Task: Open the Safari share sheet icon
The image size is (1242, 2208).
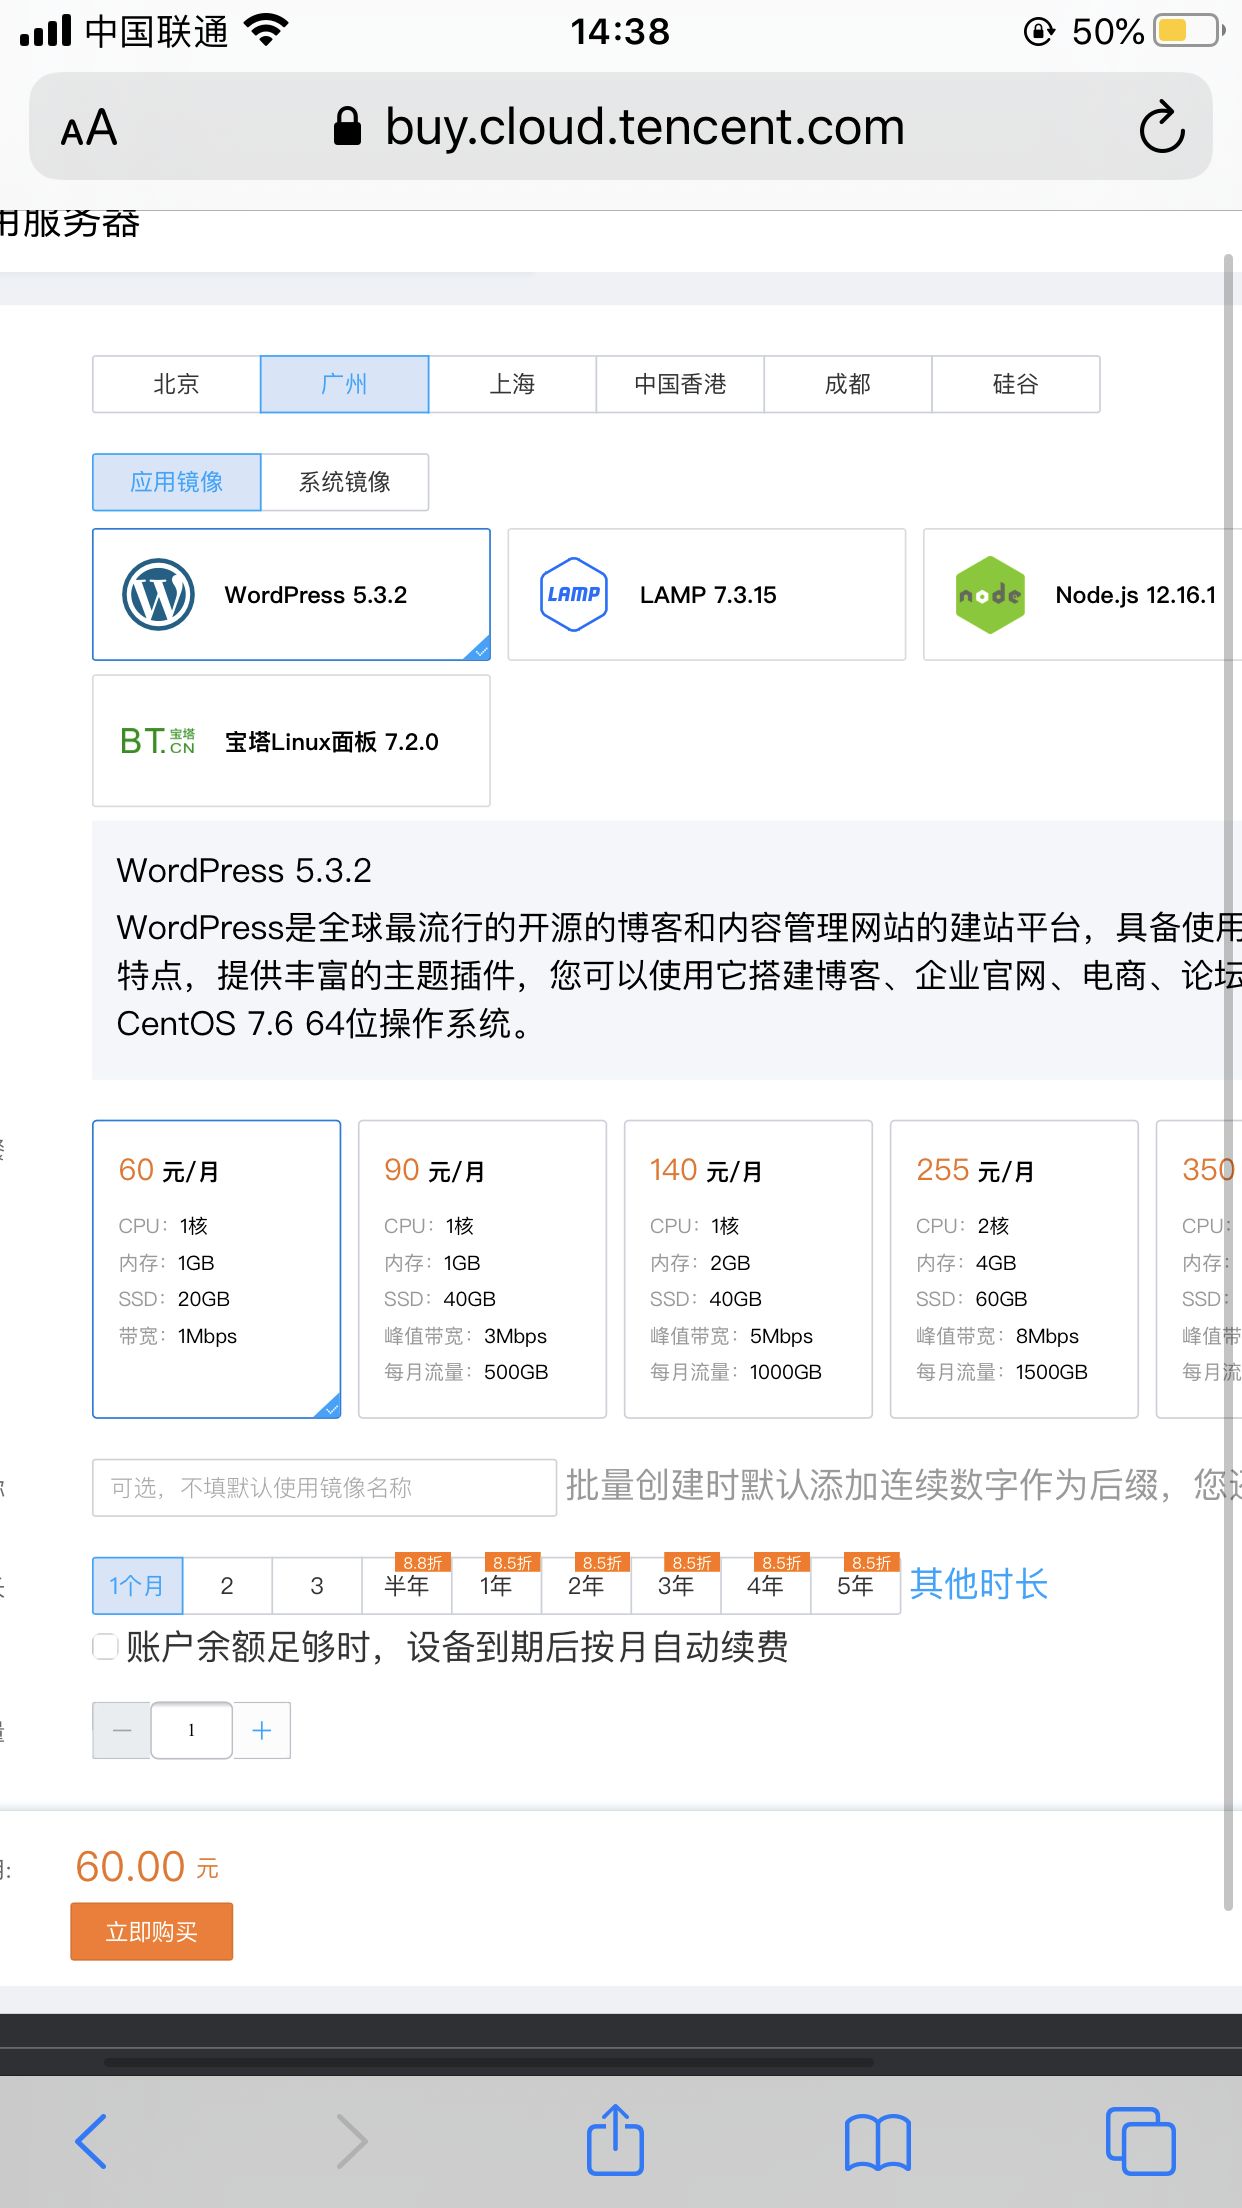Action: pos(615,2139)
